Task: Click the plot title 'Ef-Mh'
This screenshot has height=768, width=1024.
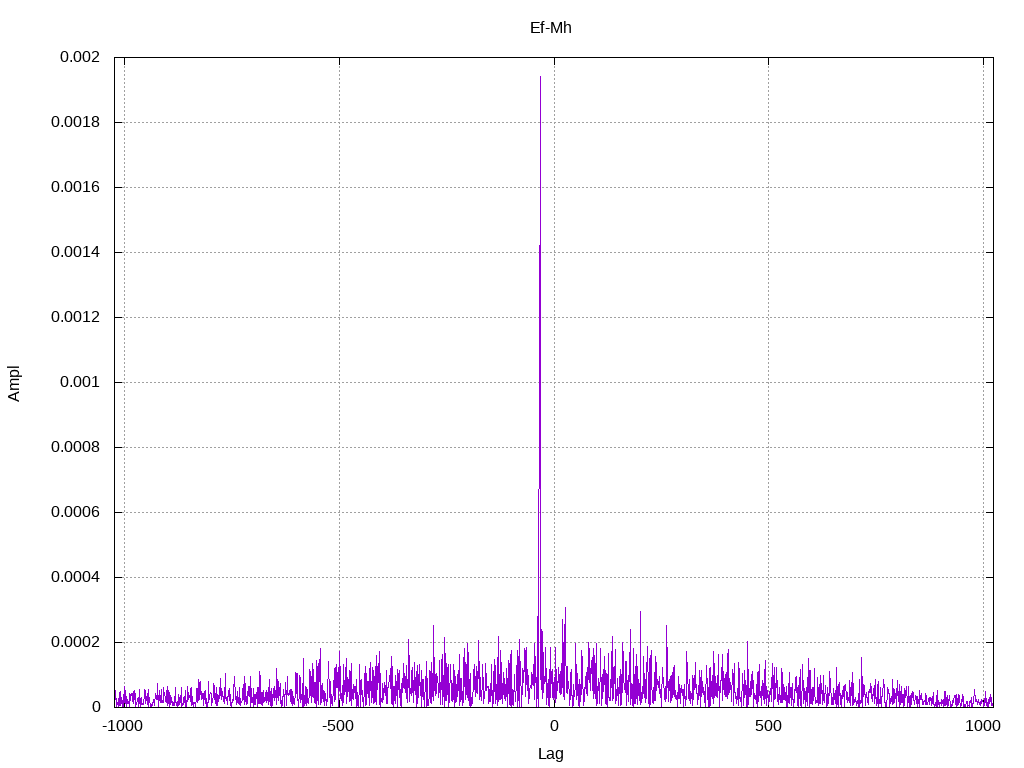Action: coord(551,27)
